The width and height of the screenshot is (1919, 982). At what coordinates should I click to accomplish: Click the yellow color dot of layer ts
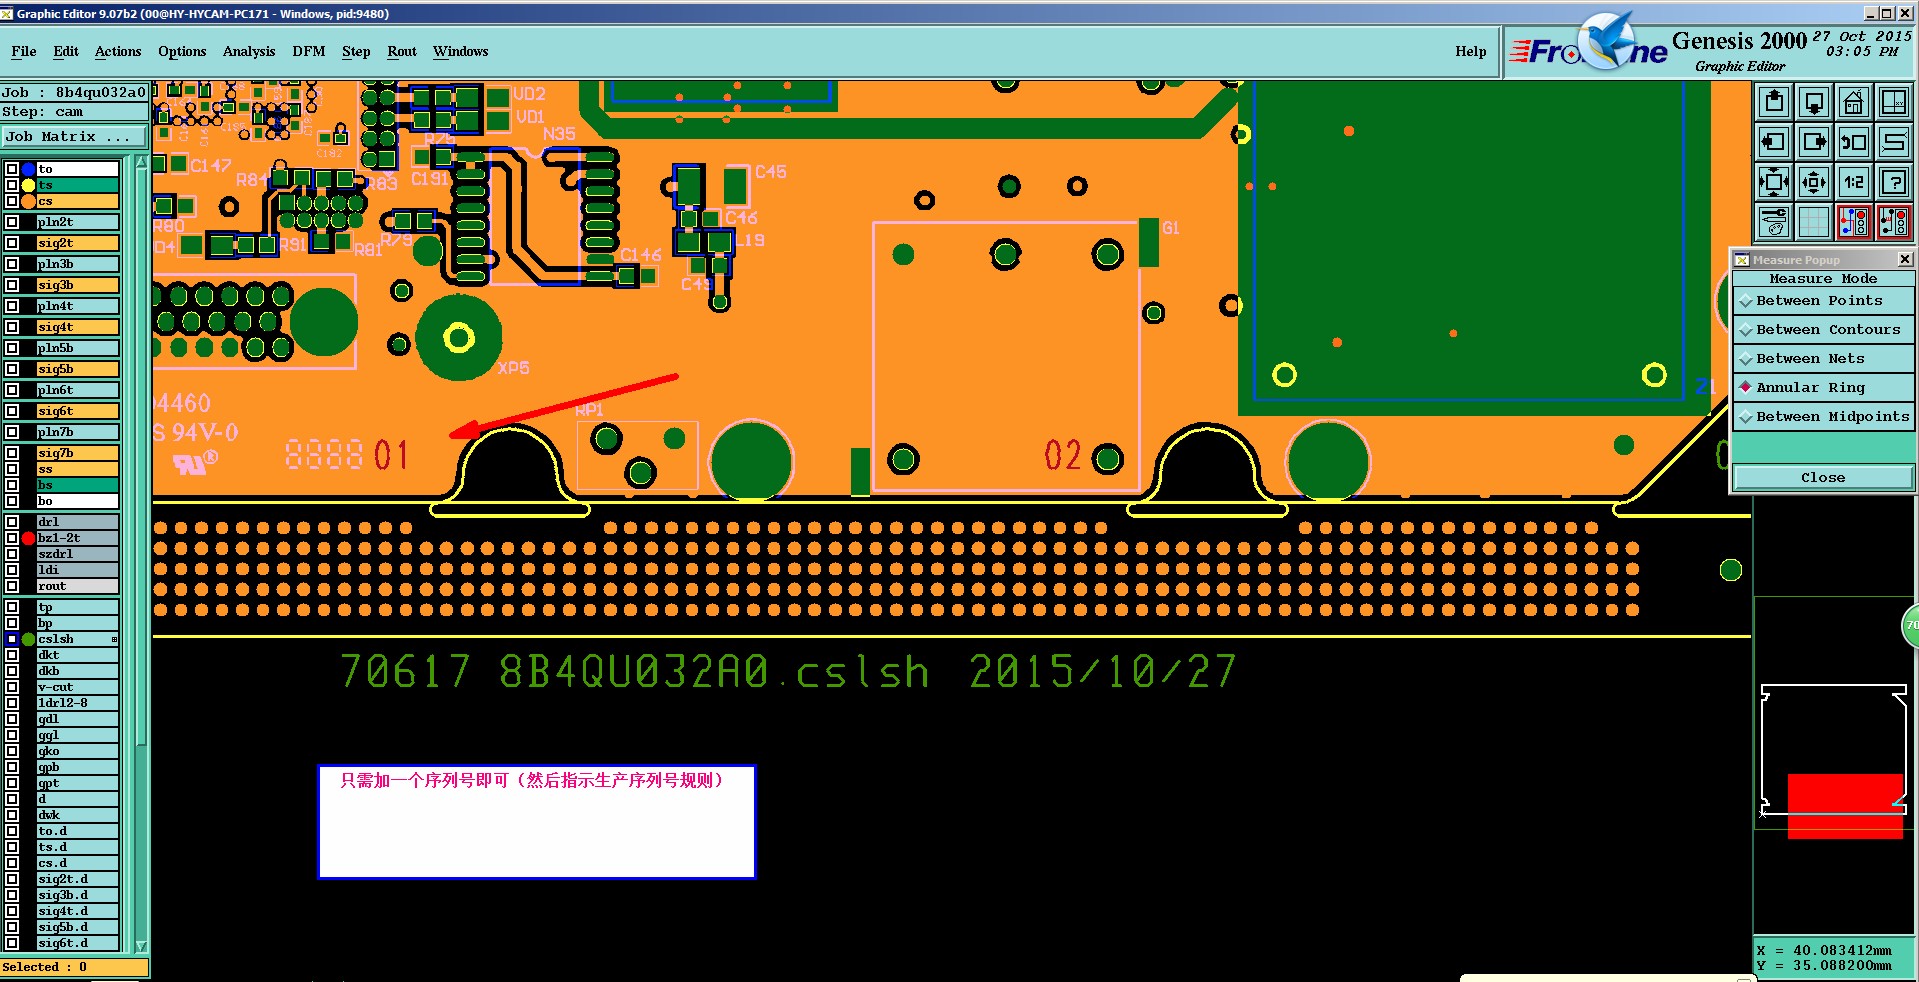coord(29,185)
